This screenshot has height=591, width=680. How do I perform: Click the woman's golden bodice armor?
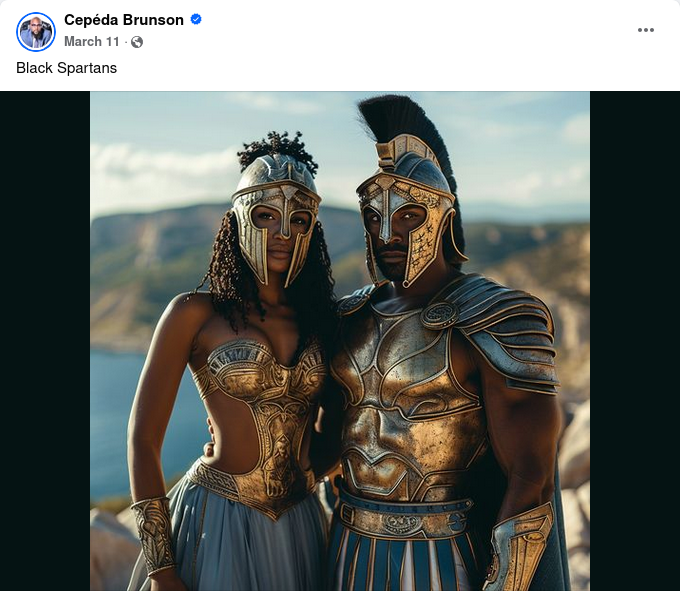[x=265, y=412]
